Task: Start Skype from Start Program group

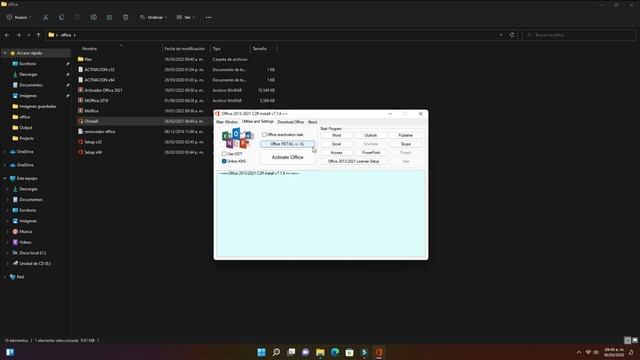Action: pyautogui.click(x=406, y=144)
